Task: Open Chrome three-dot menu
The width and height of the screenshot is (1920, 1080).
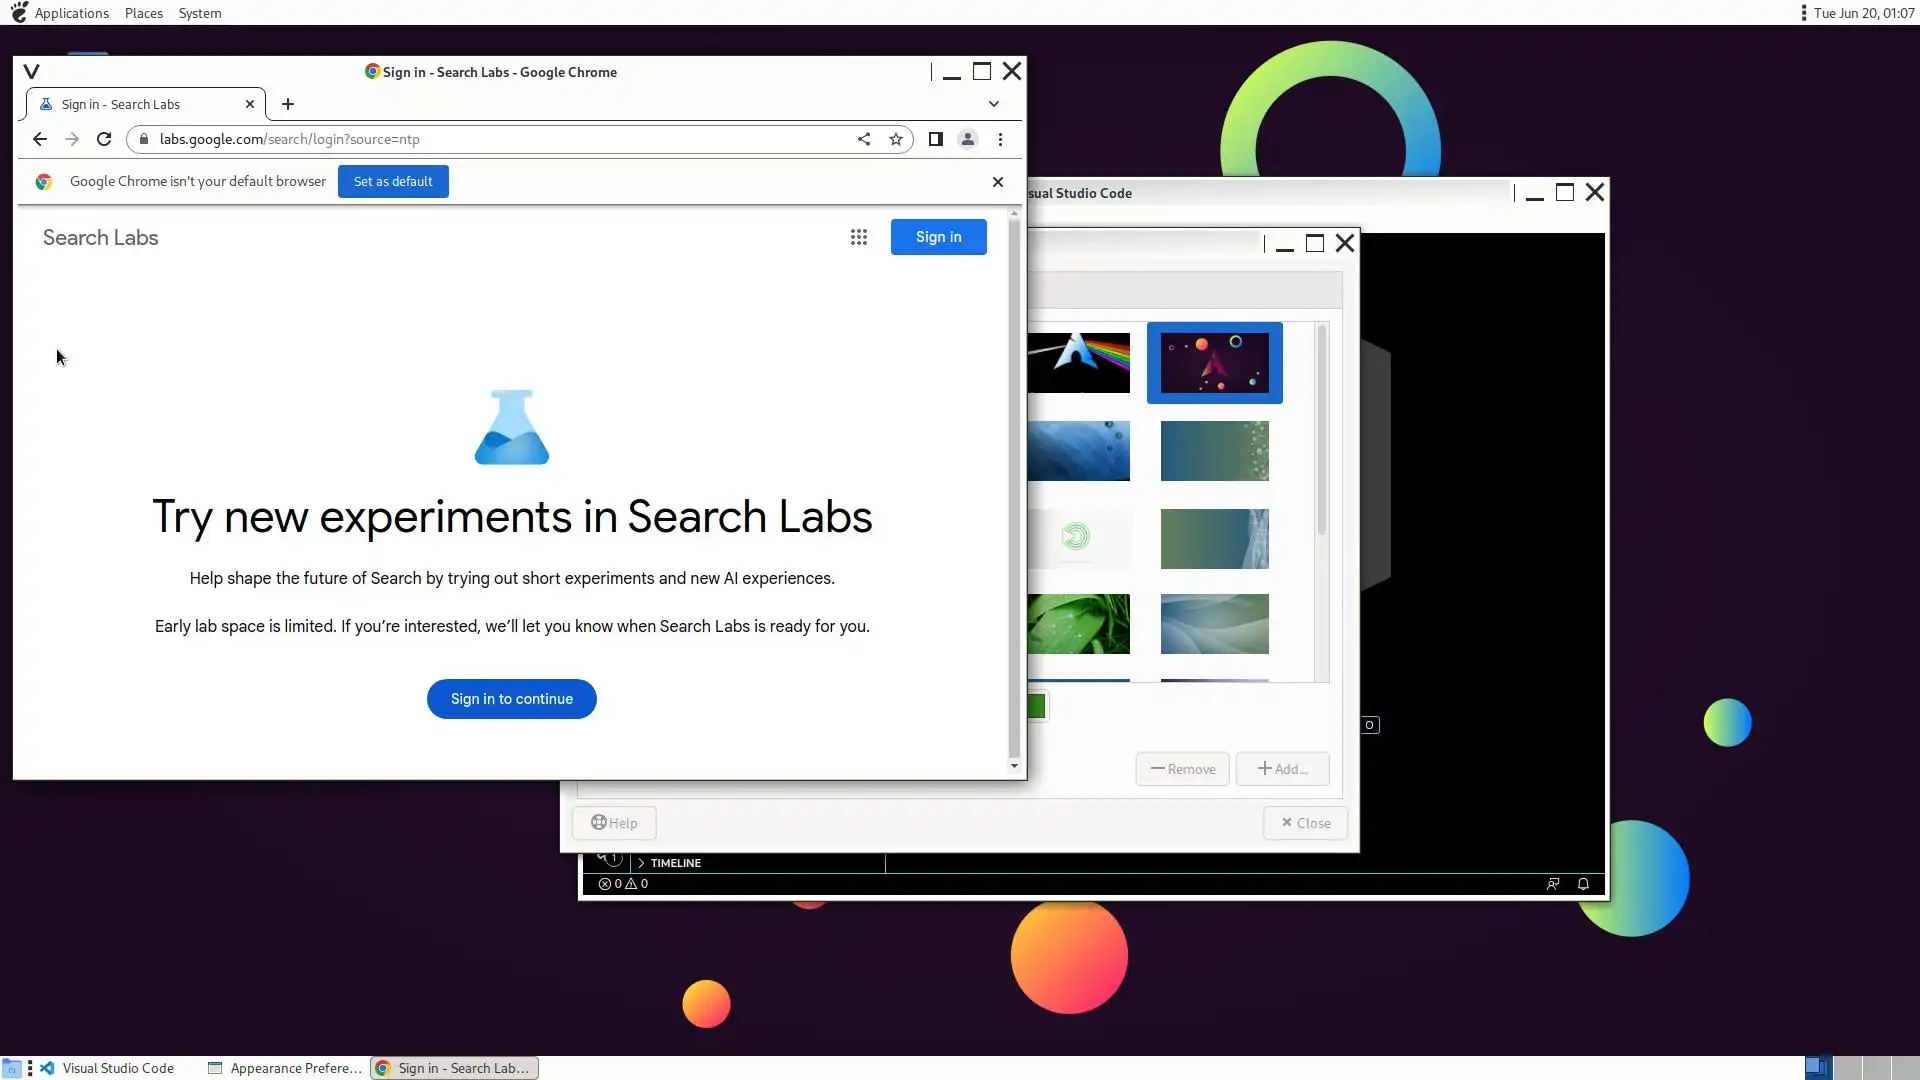Action: pyautogui.click(x=1000, y=139)
